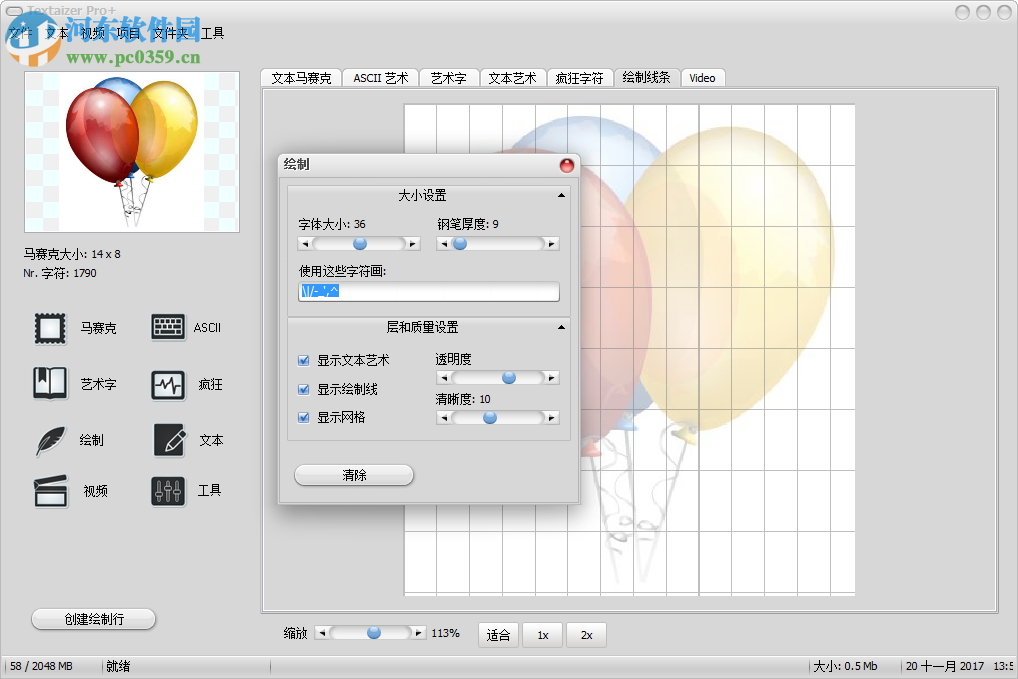Select the ASCII tool icon

[167, 327]
